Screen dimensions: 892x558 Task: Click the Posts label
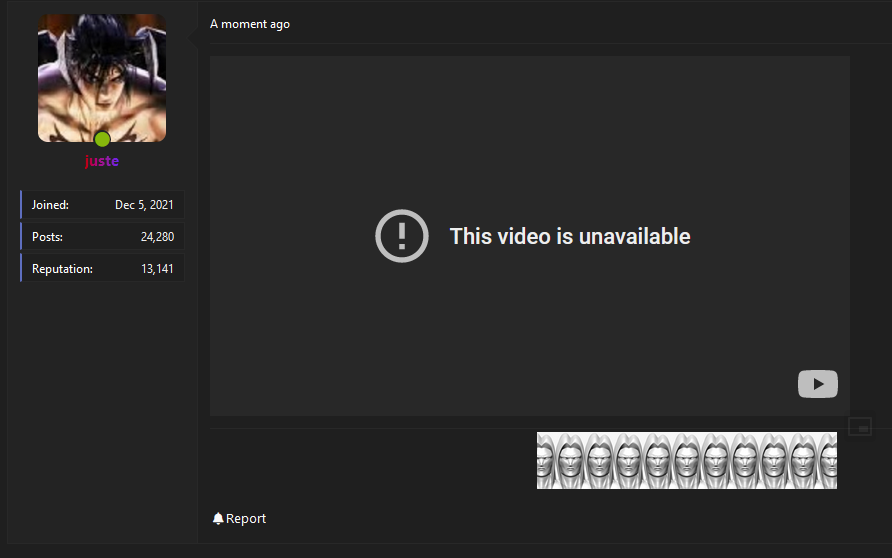(x=47, y=237)
